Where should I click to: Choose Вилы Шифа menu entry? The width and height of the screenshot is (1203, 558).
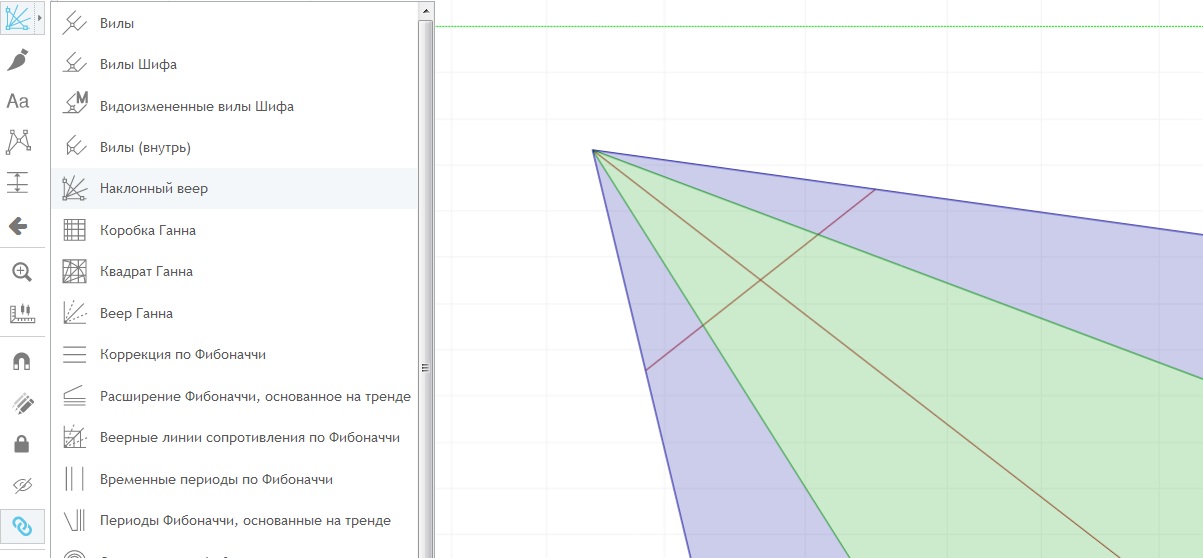(234, 64)
